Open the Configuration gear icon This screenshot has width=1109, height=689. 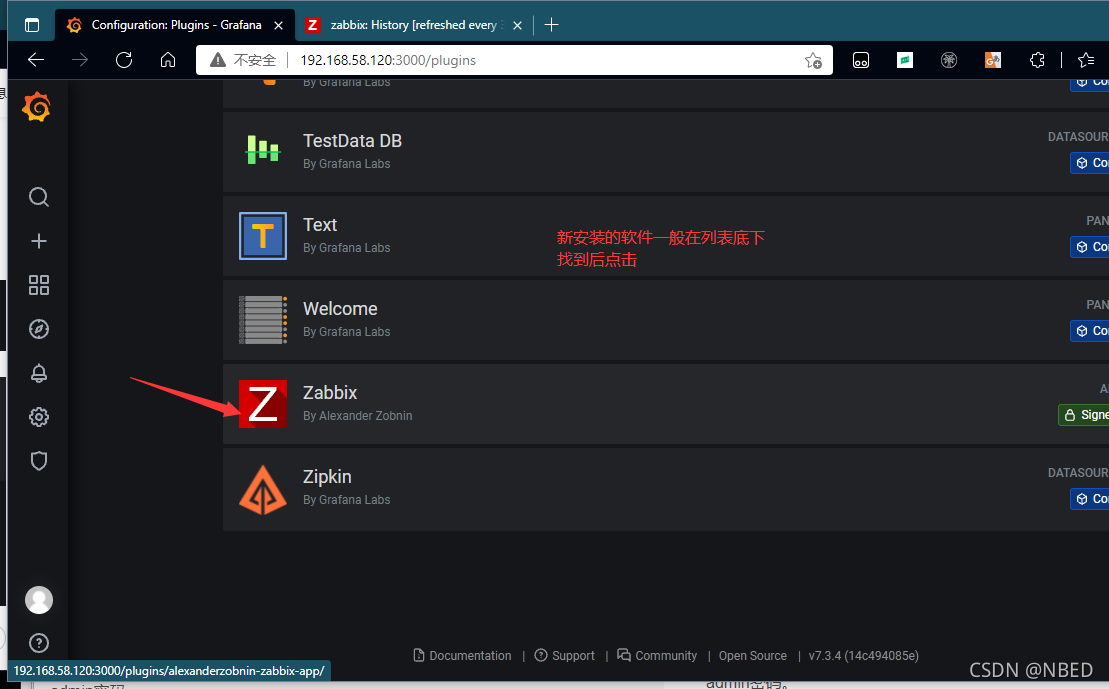(39, 417)
